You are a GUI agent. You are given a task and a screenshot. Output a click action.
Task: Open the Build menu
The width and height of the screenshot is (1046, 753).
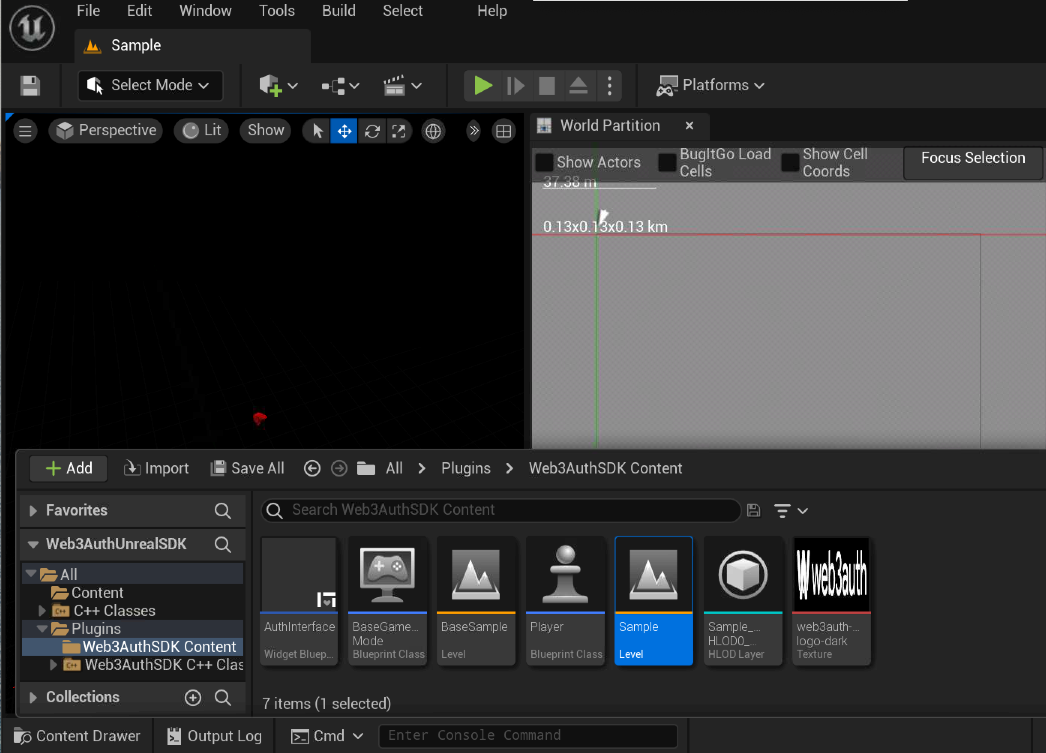pyautogui.click(x=338, y=11)
